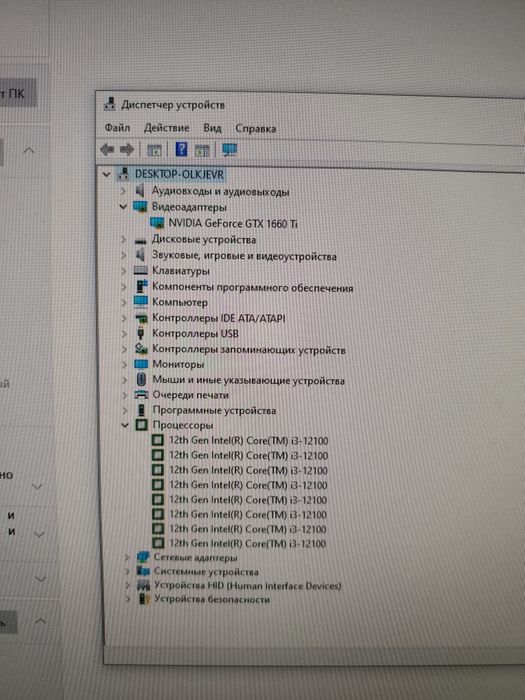Expand Устройства HID (Human Interface Devices)

coord(128,585)
